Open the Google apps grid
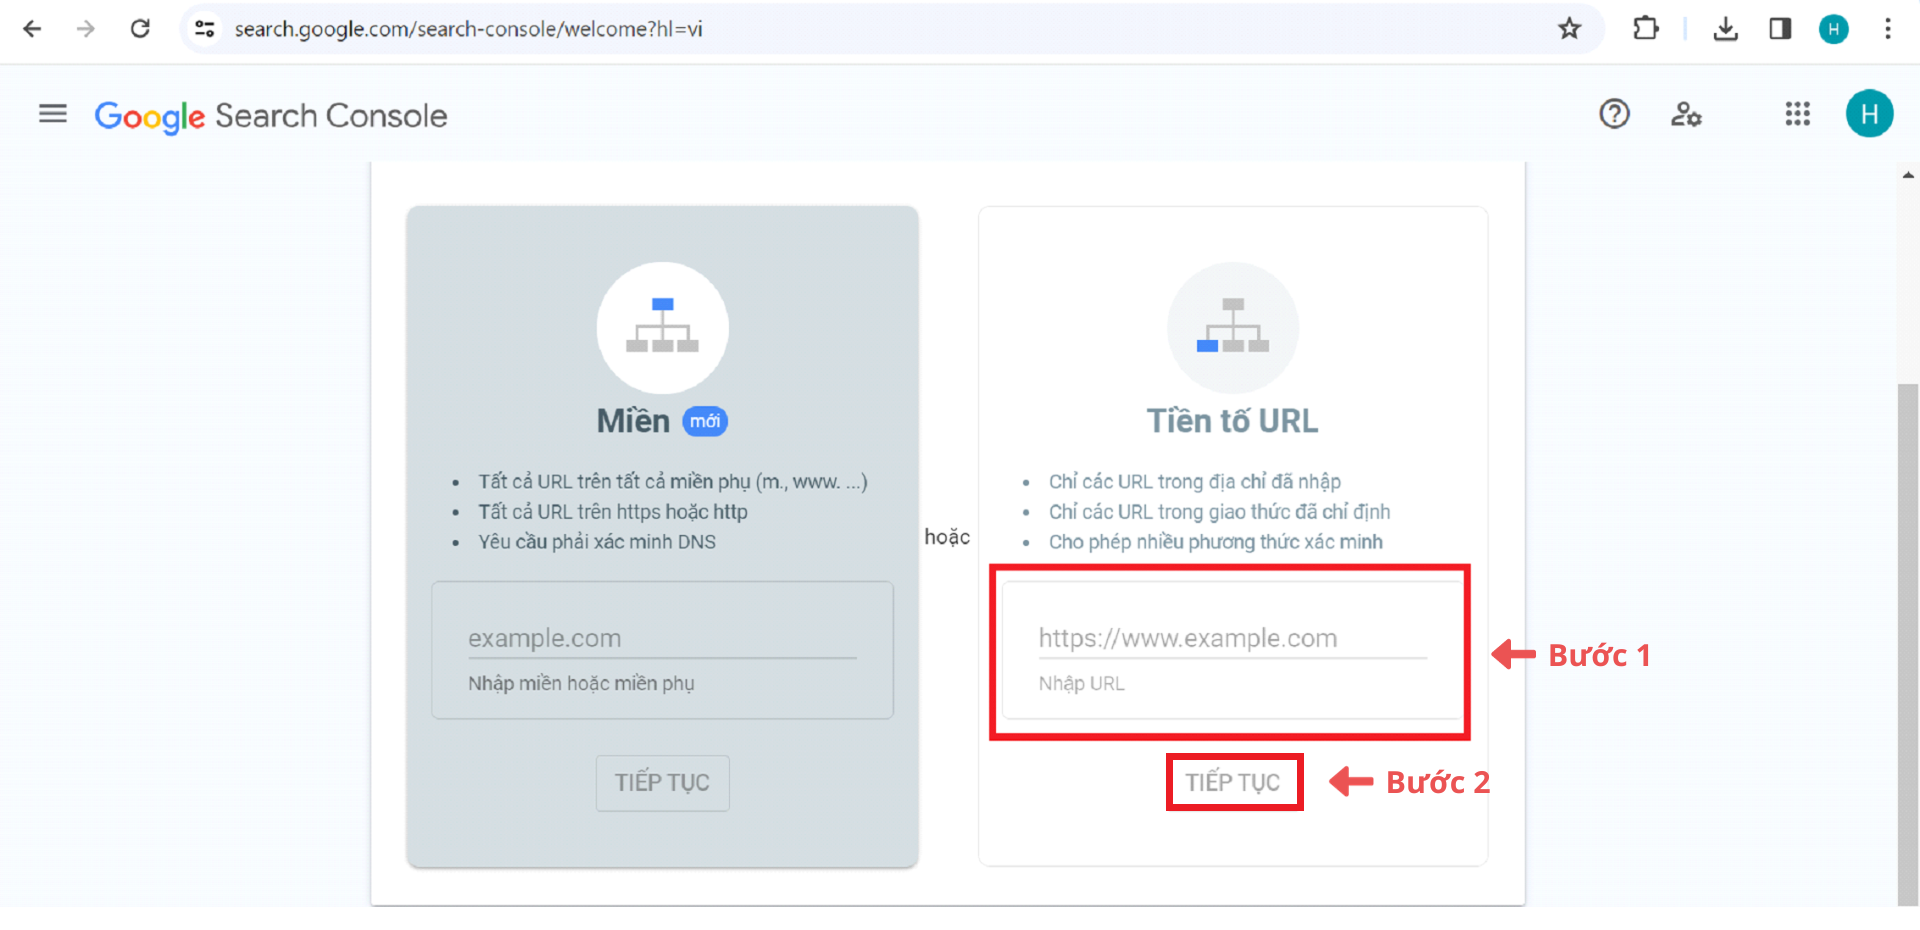The height and width of the screenshot is (930, 1920). 1797,115
